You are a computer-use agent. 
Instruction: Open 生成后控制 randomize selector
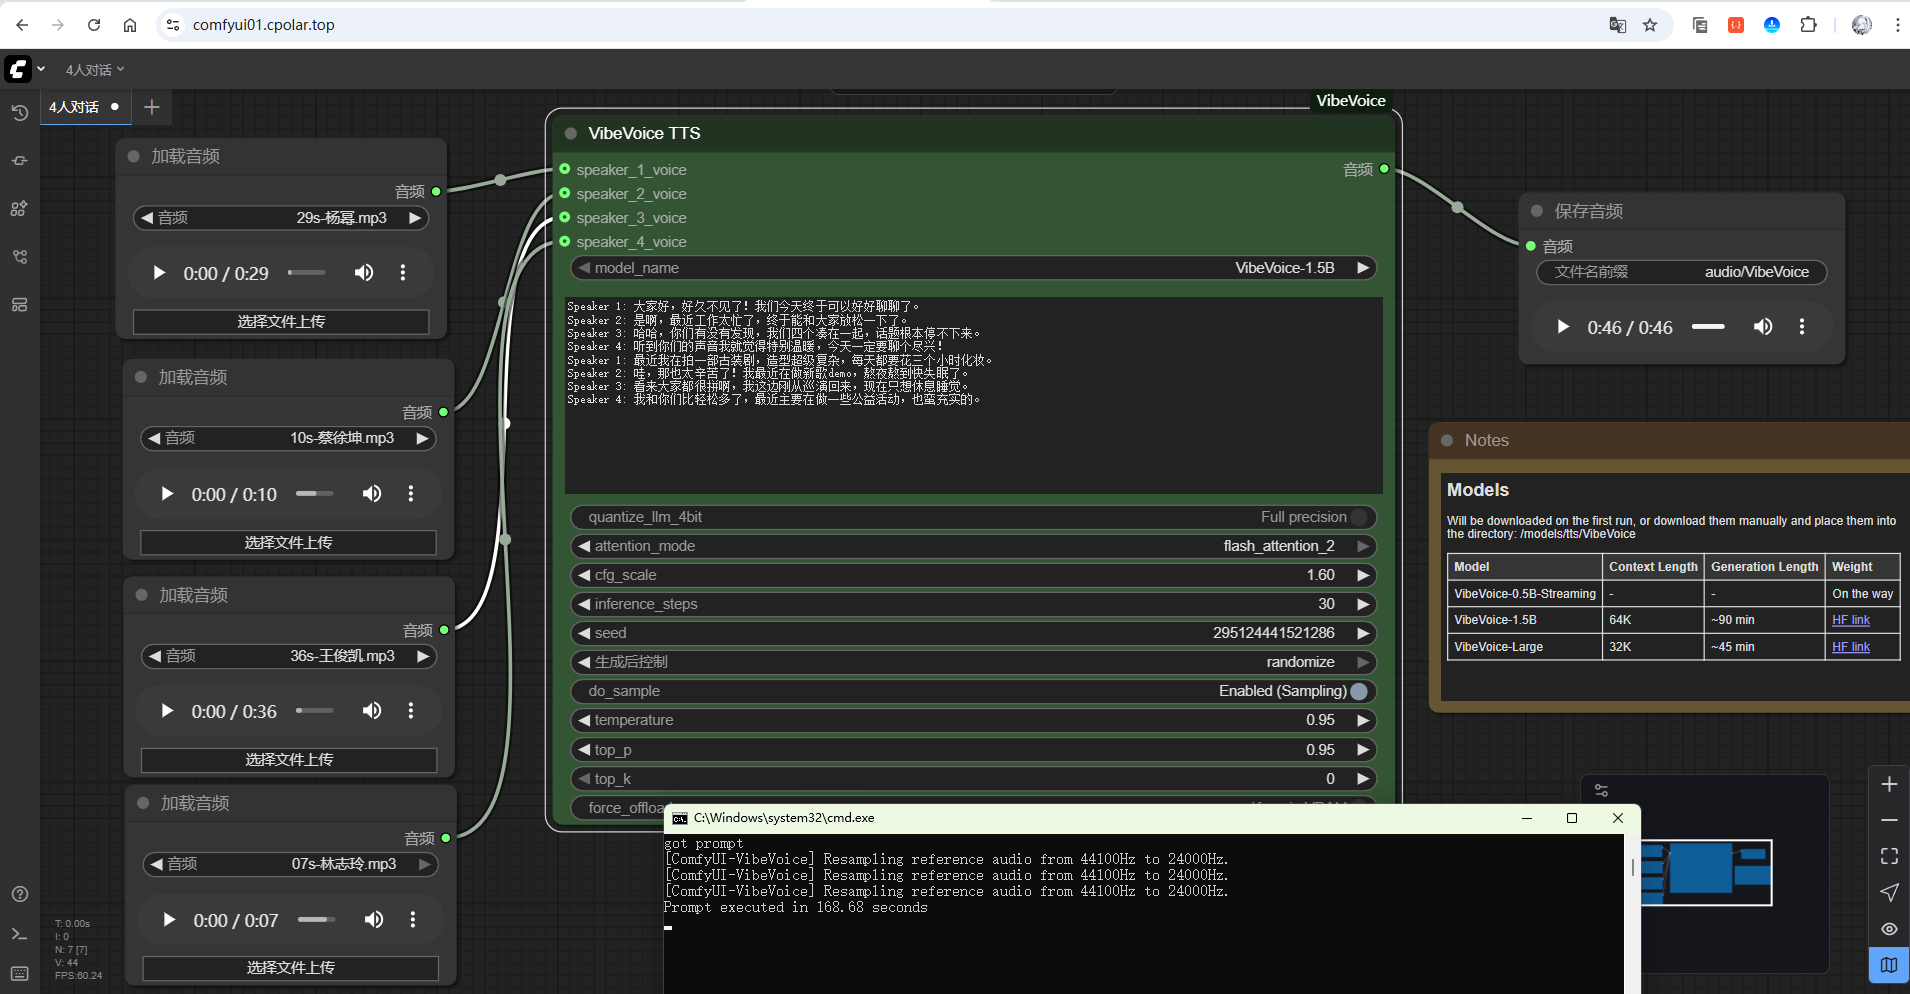click(x=973, y=662)
